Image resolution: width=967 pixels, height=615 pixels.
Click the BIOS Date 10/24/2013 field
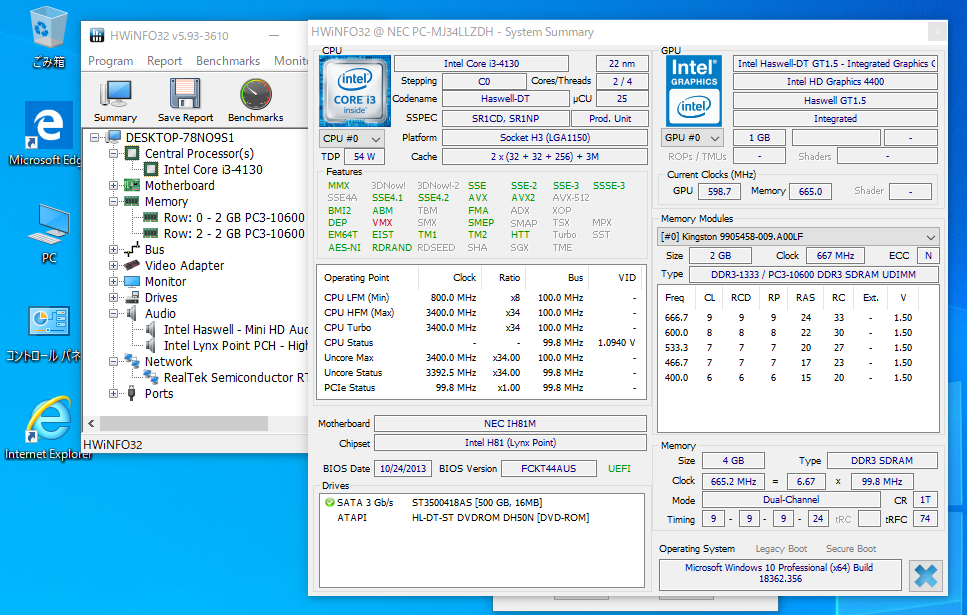pyautogui.click(x=403, y=469)
